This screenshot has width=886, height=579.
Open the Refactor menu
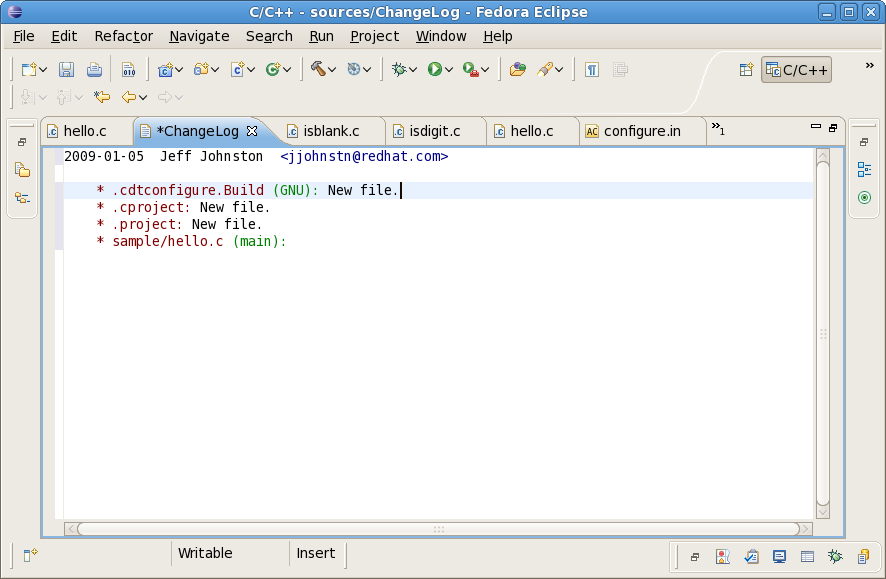coord(124,36)
